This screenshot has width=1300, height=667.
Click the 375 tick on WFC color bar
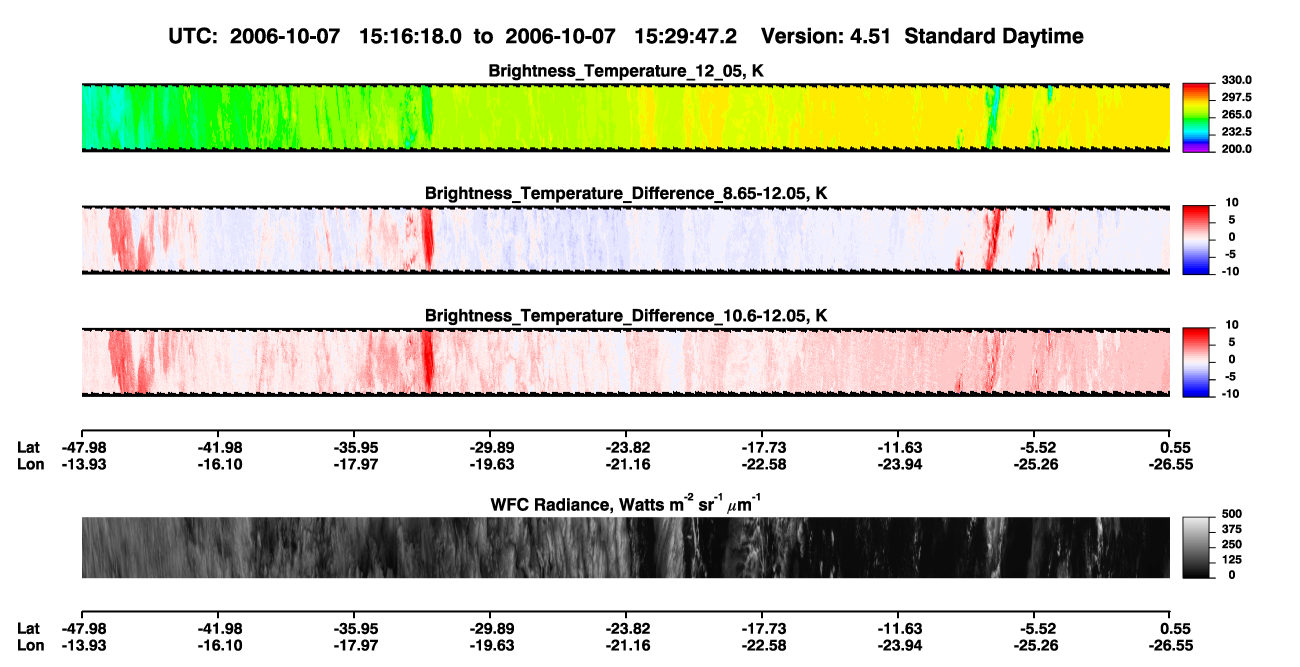(1232, 528)
